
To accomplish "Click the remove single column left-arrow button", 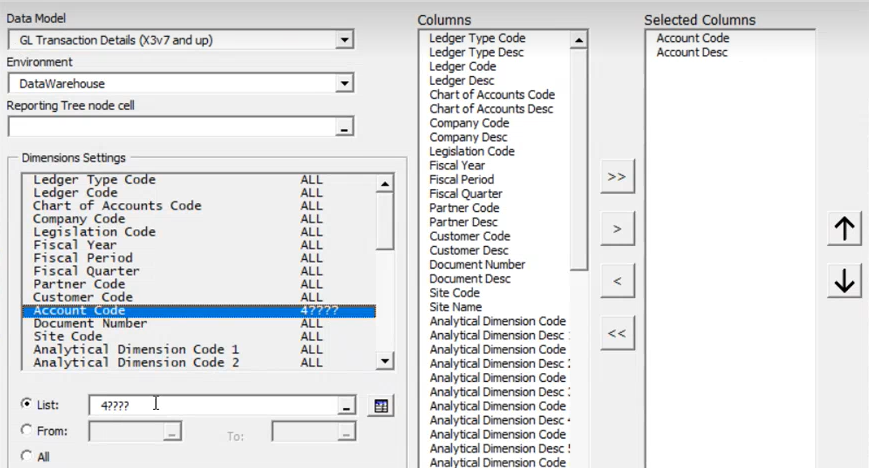I will pos(617,281).
